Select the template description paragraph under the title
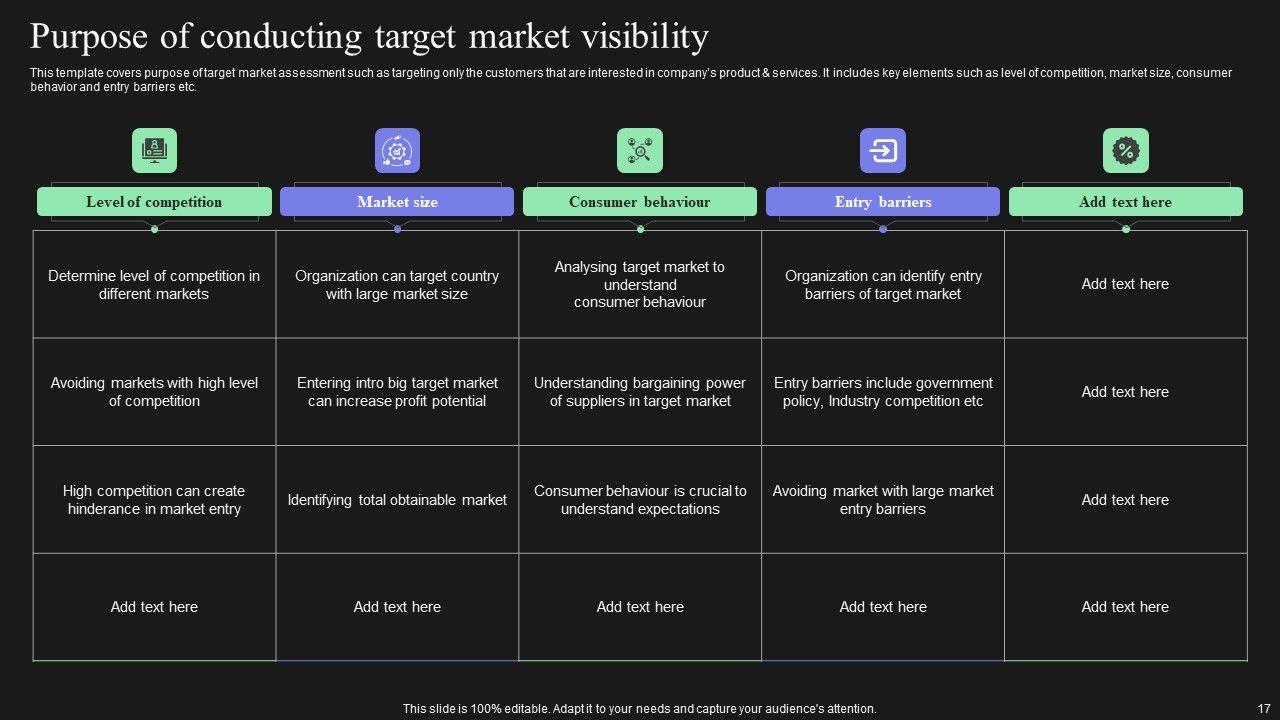The image size is (1280, 720). coord(630,80)
